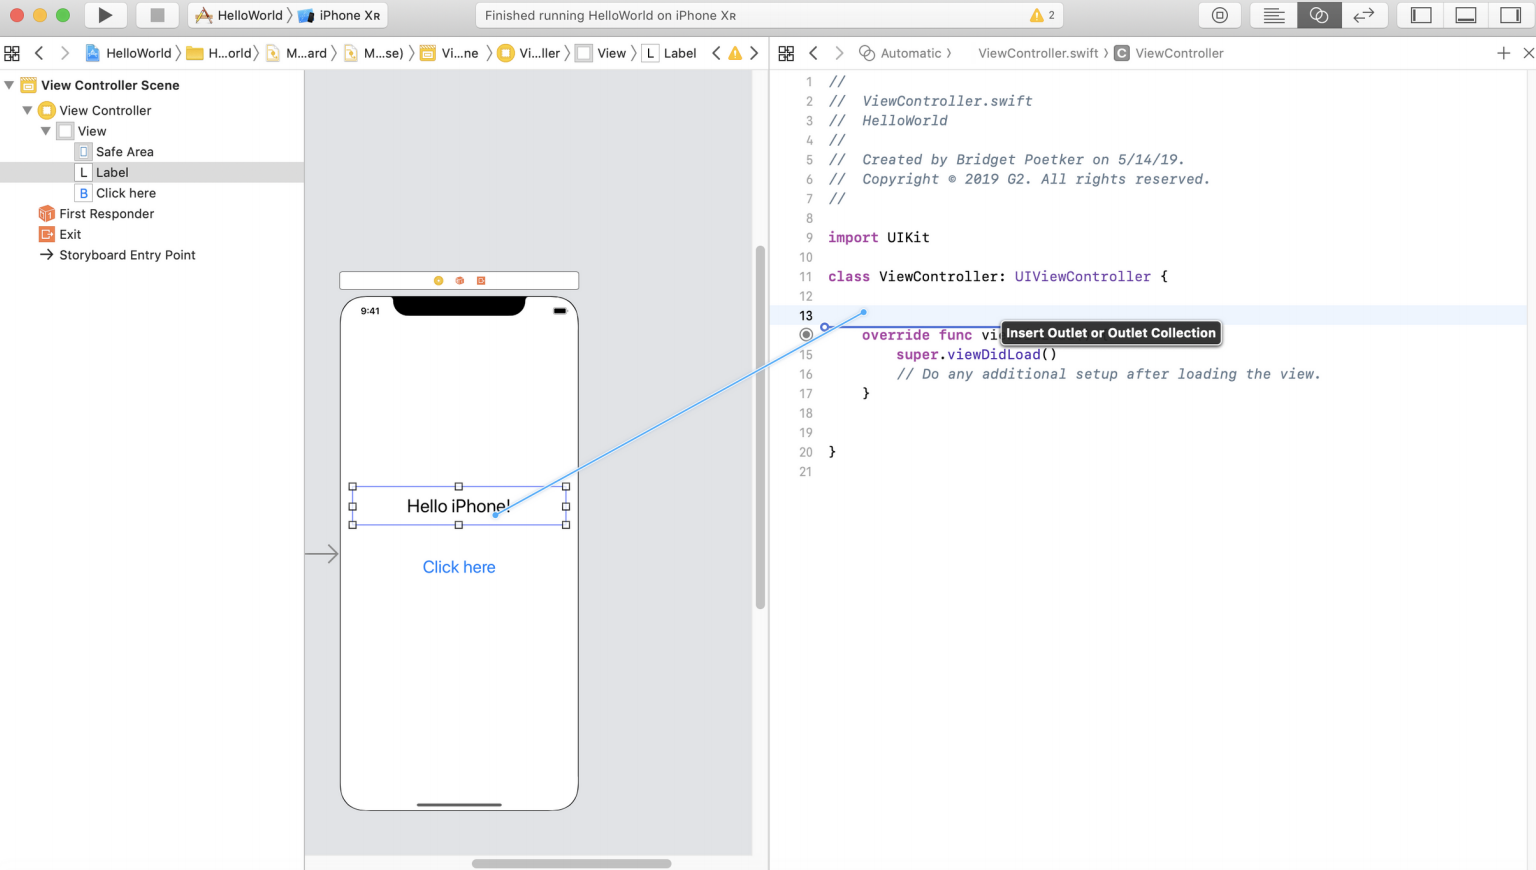Open related items menu in assistant editor
The width and height of the screenshot is (1536, 870).
(x=786, y=53)
